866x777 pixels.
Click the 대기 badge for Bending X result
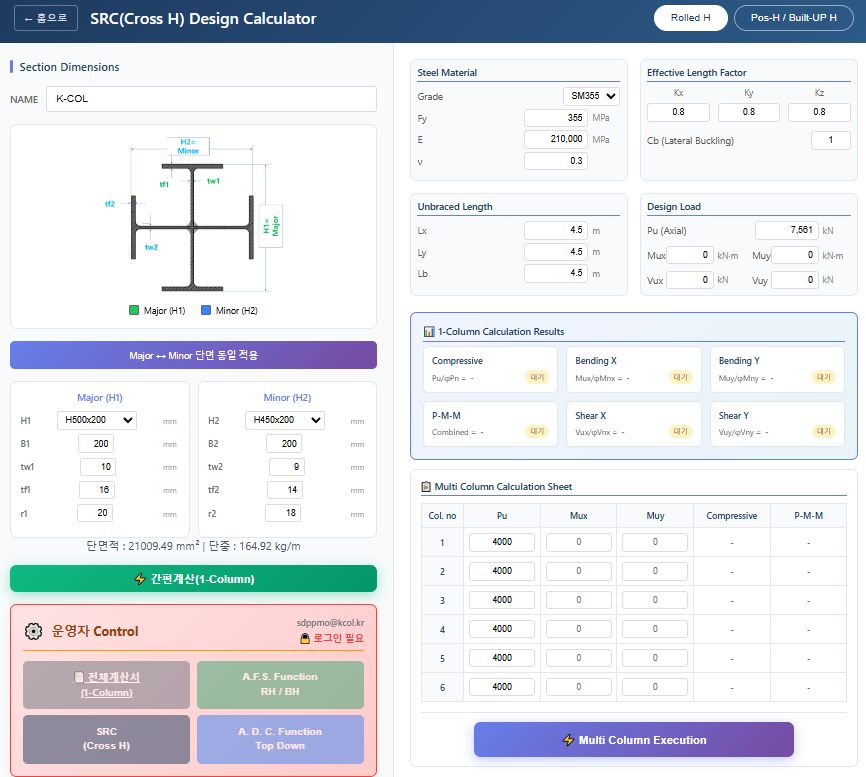coord(681,376)
